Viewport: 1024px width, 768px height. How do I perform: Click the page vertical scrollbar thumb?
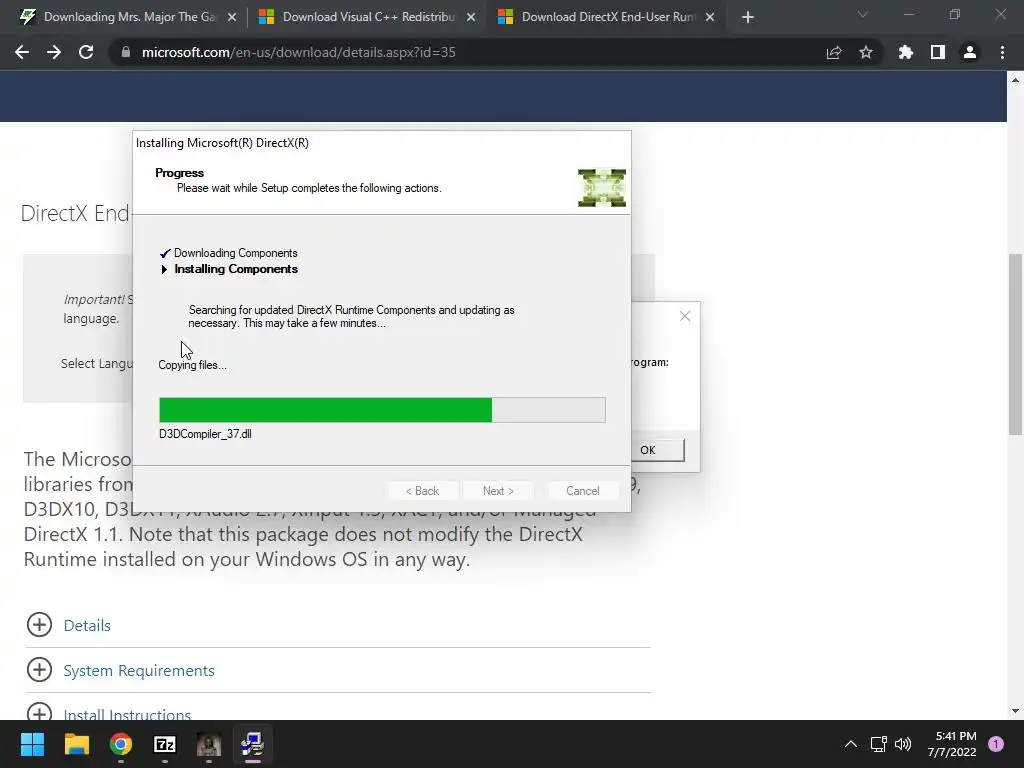(1015, 344)
